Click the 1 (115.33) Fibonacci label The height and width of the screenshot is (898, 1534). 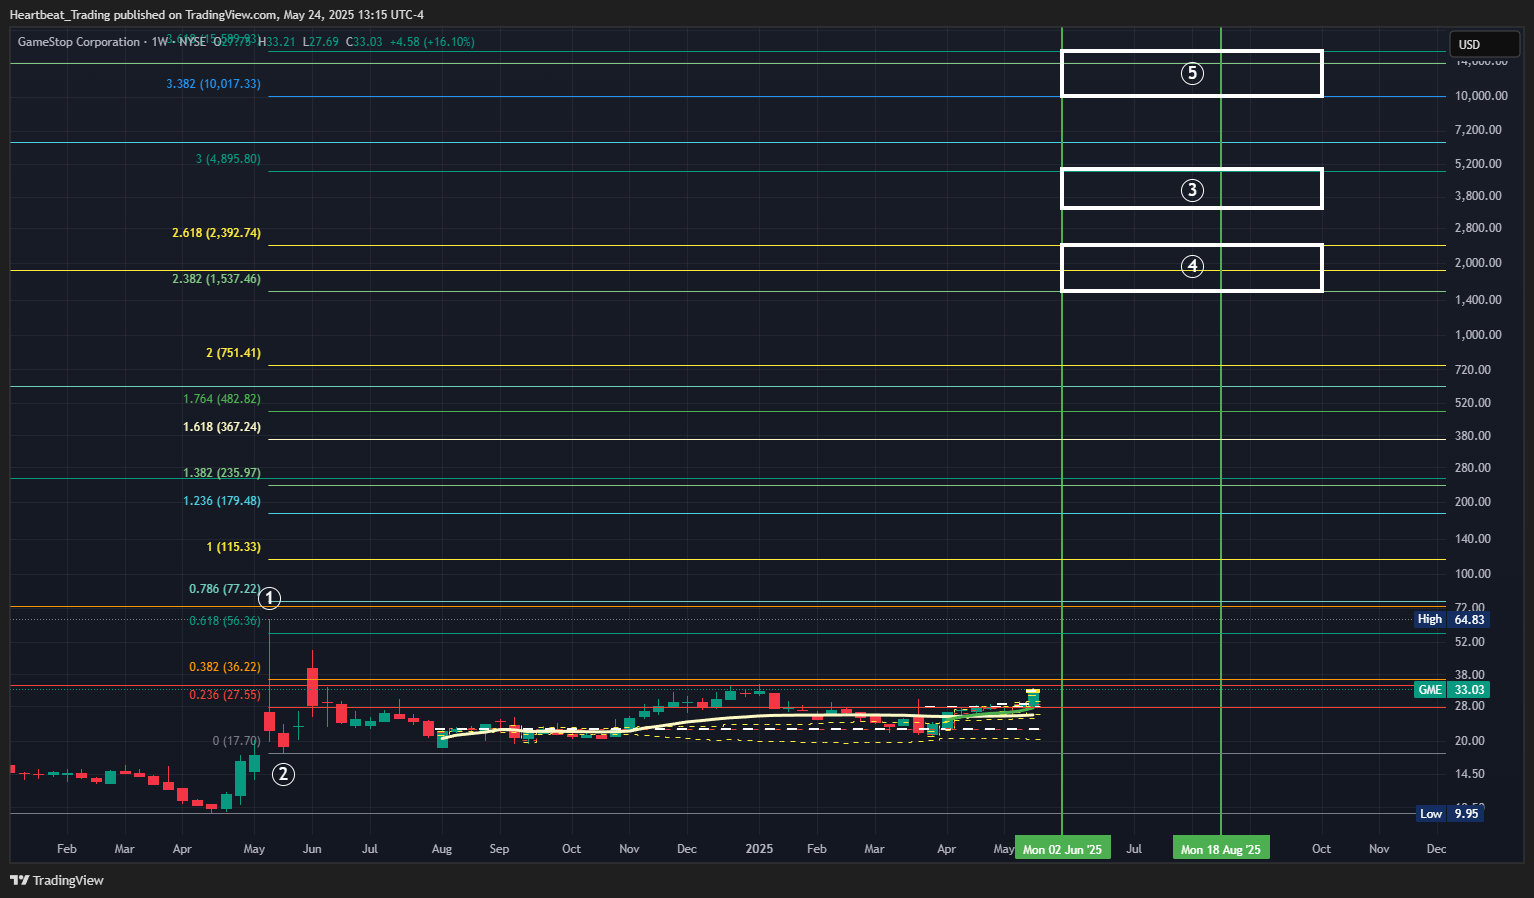pos(233,547)
